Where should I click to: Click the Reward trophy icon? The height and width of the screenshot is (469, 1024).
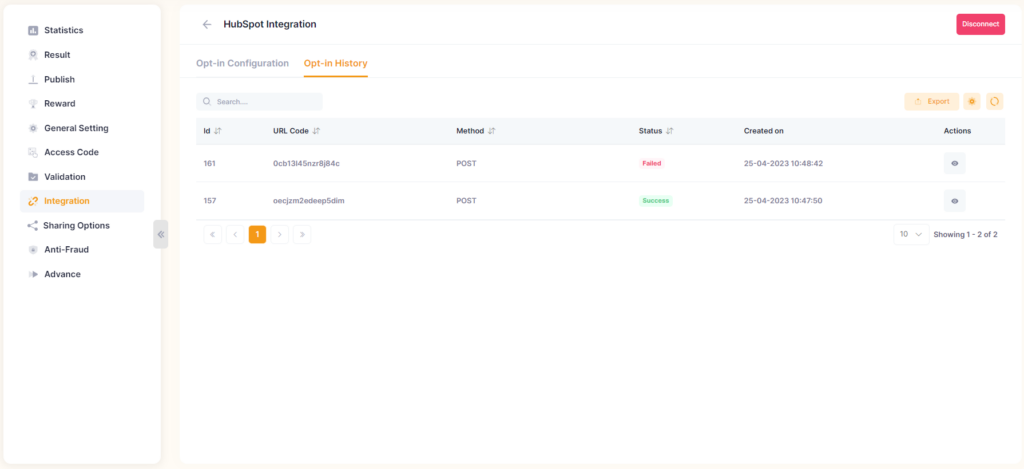point(33,104)
